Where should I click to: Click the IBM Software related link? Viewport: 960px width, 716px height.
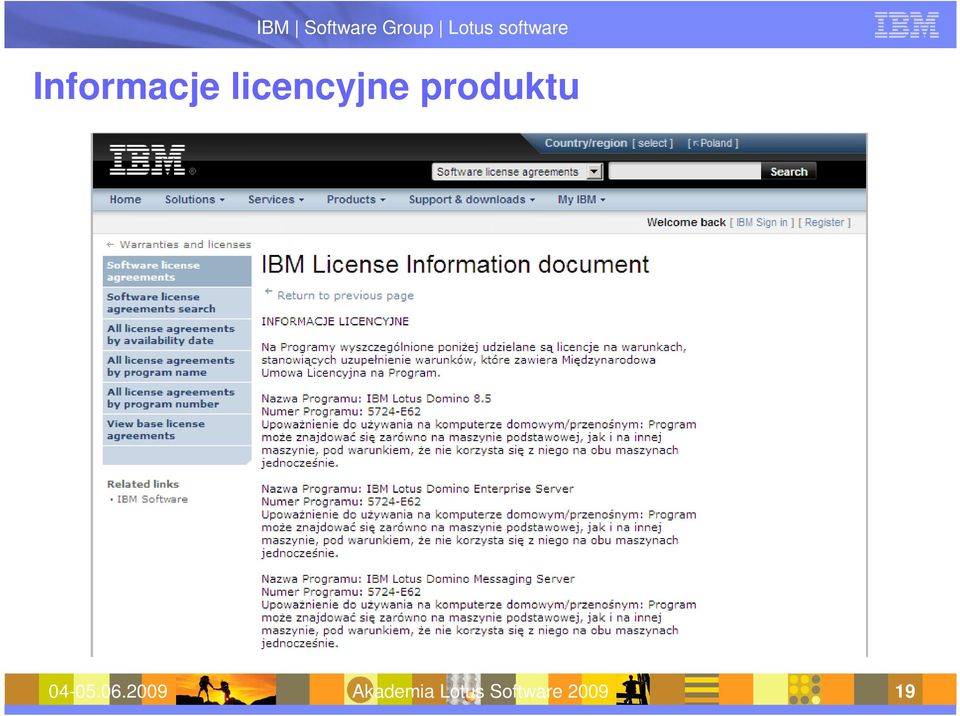click(152, 499)
